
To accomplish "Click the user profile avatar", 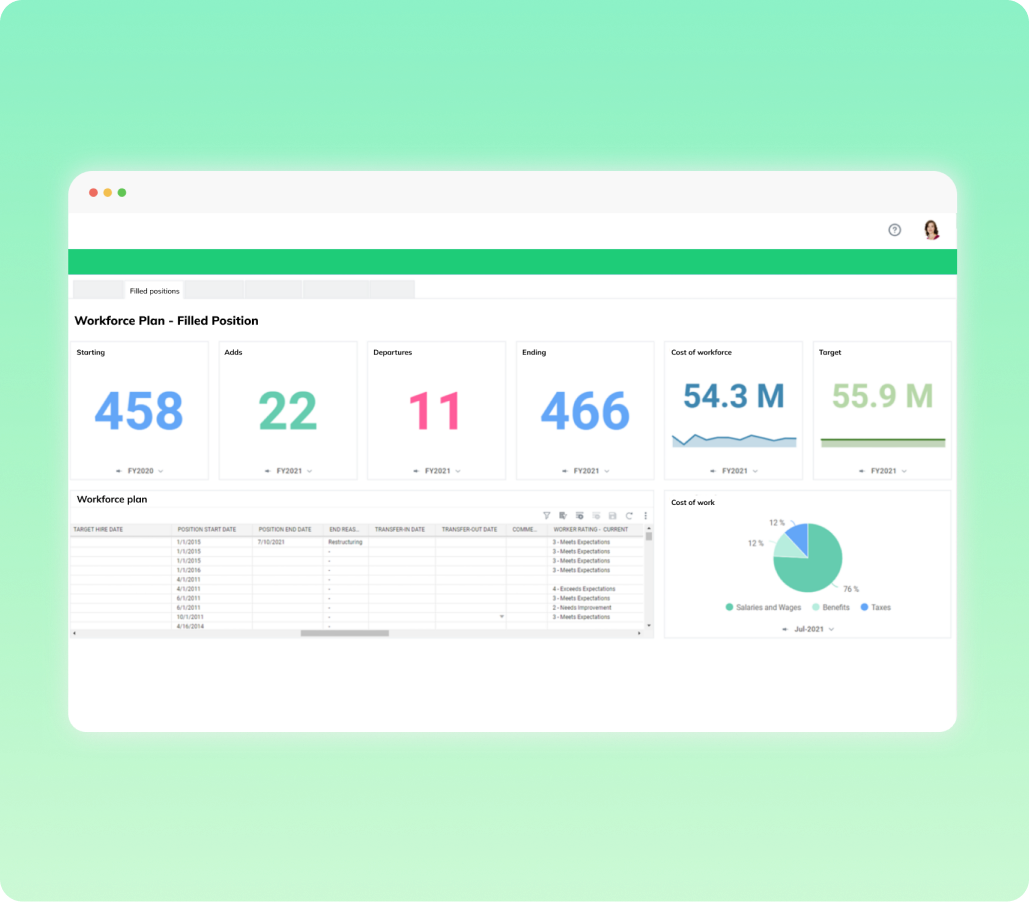I will point(931,230).
